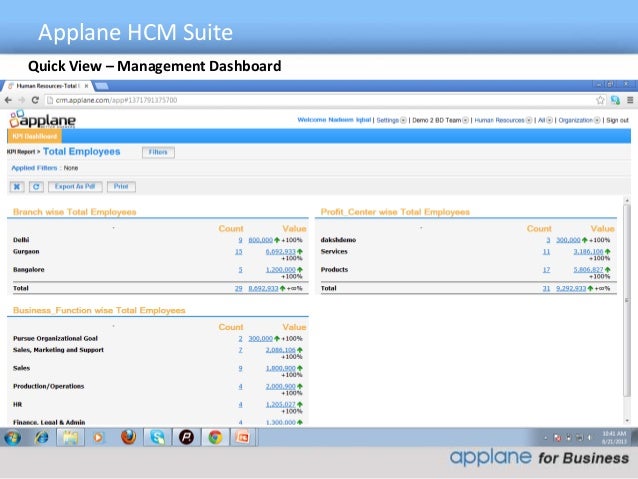Open the Branch Total value 8,692,933 link

(x=263, y=288)
